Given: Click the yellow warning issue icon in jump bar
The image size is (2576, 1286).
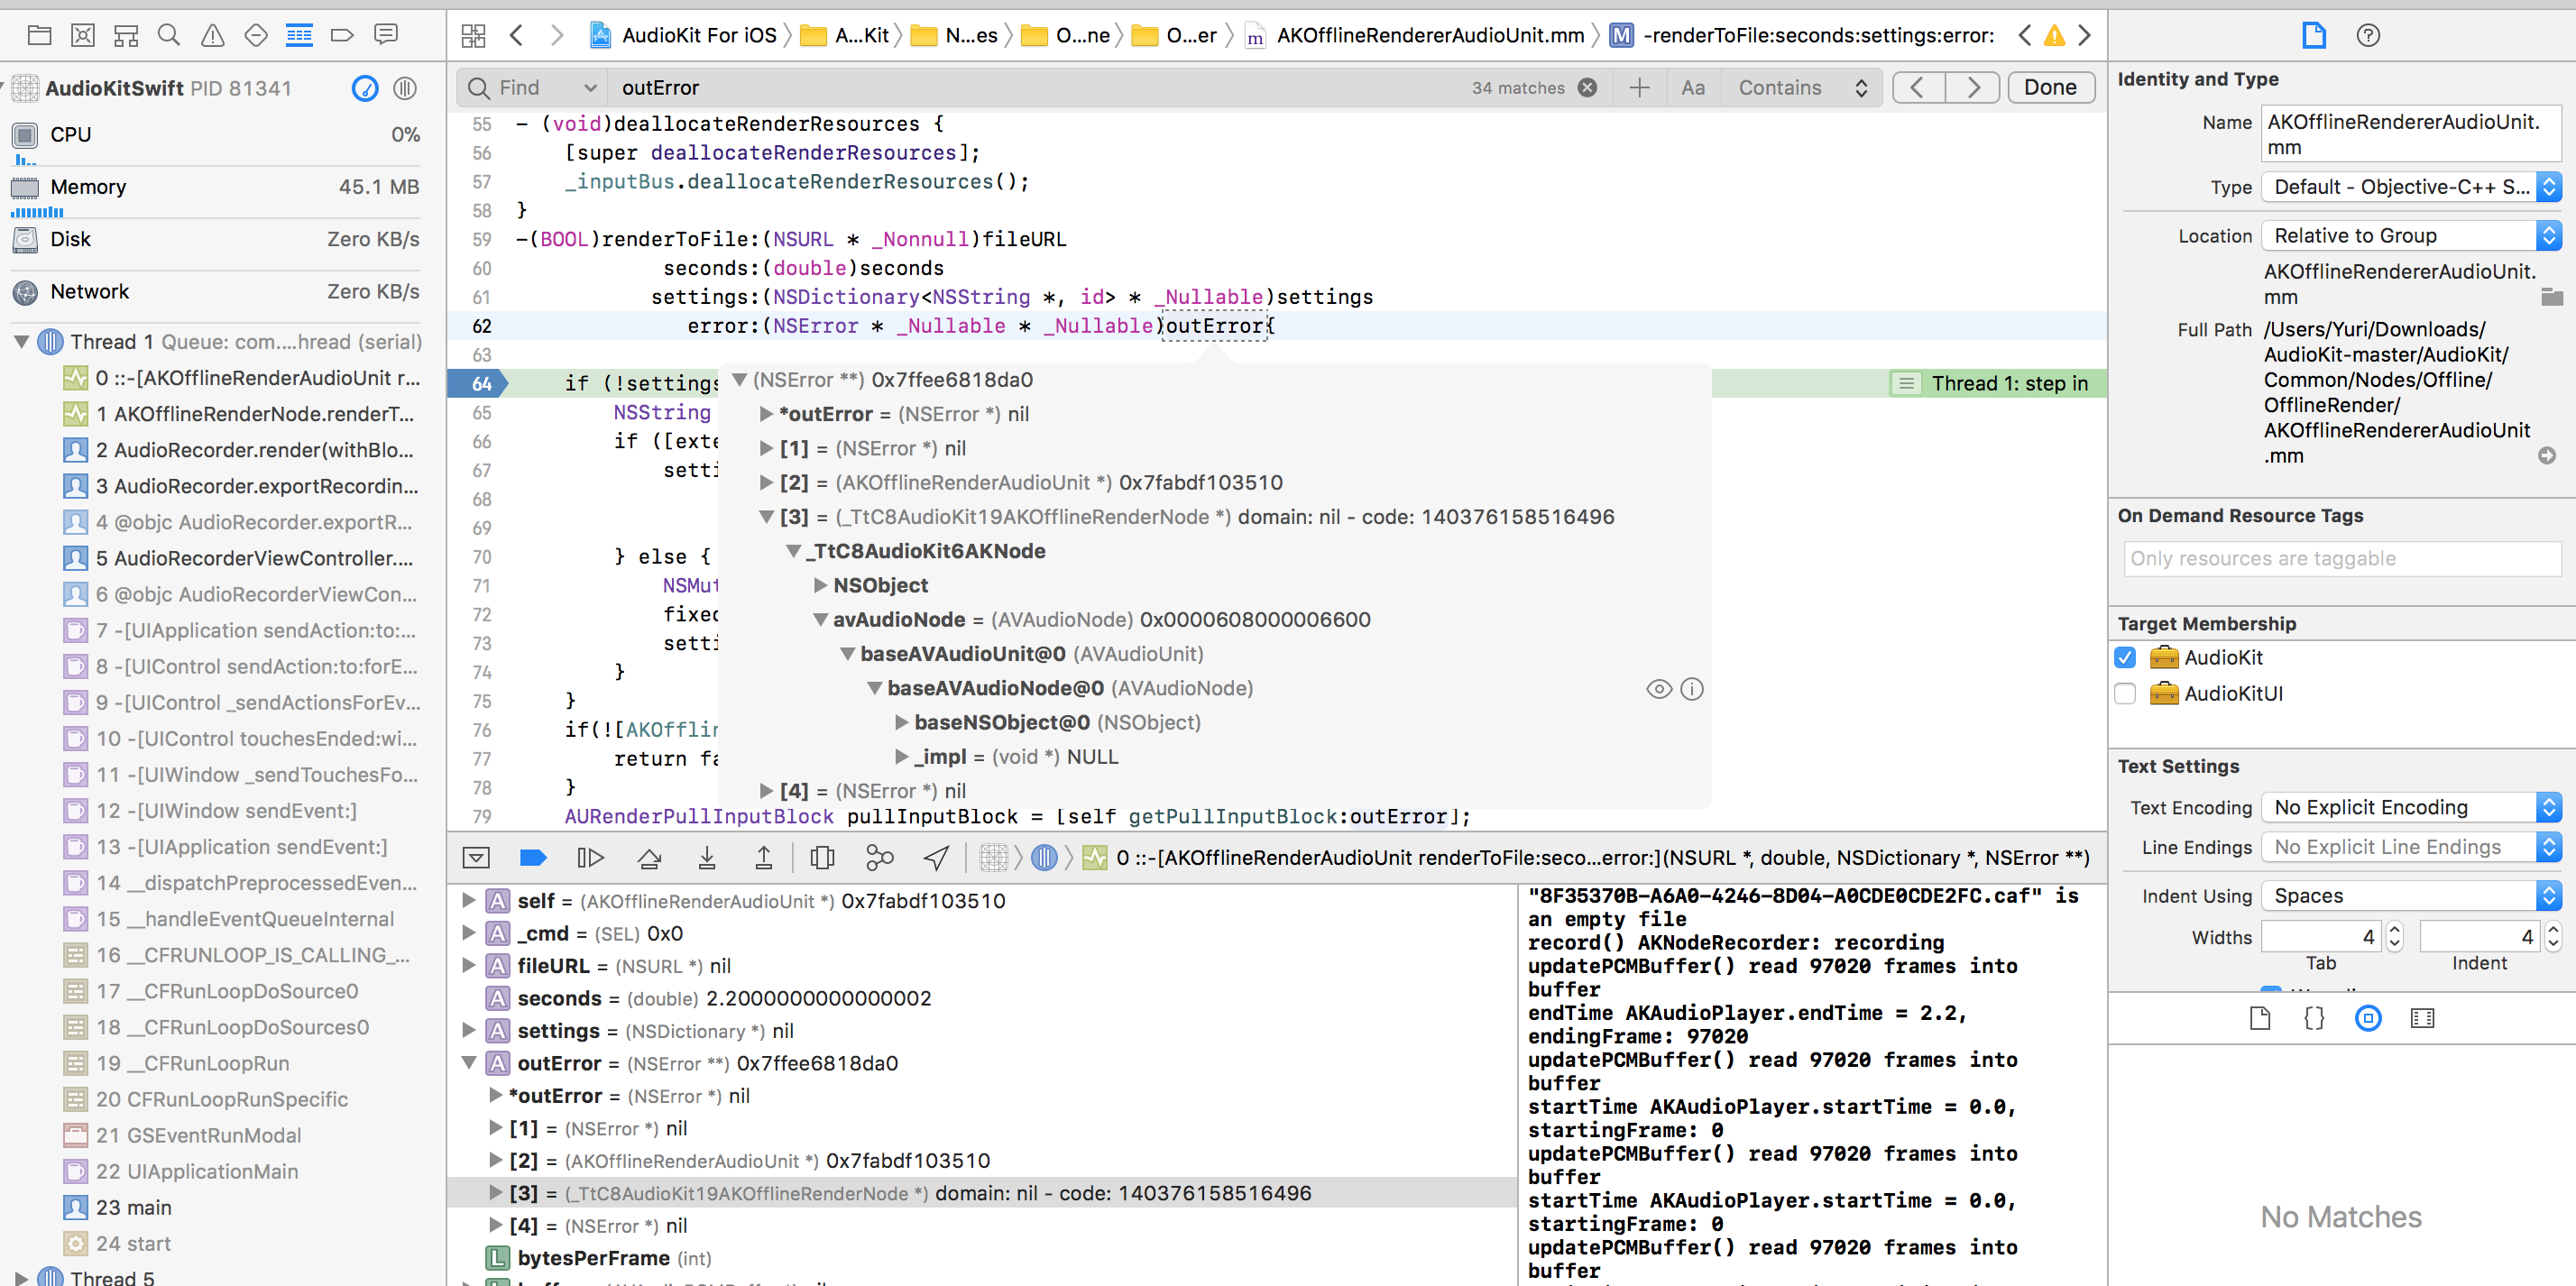Looking at the screenshot, I should 2054,36.
